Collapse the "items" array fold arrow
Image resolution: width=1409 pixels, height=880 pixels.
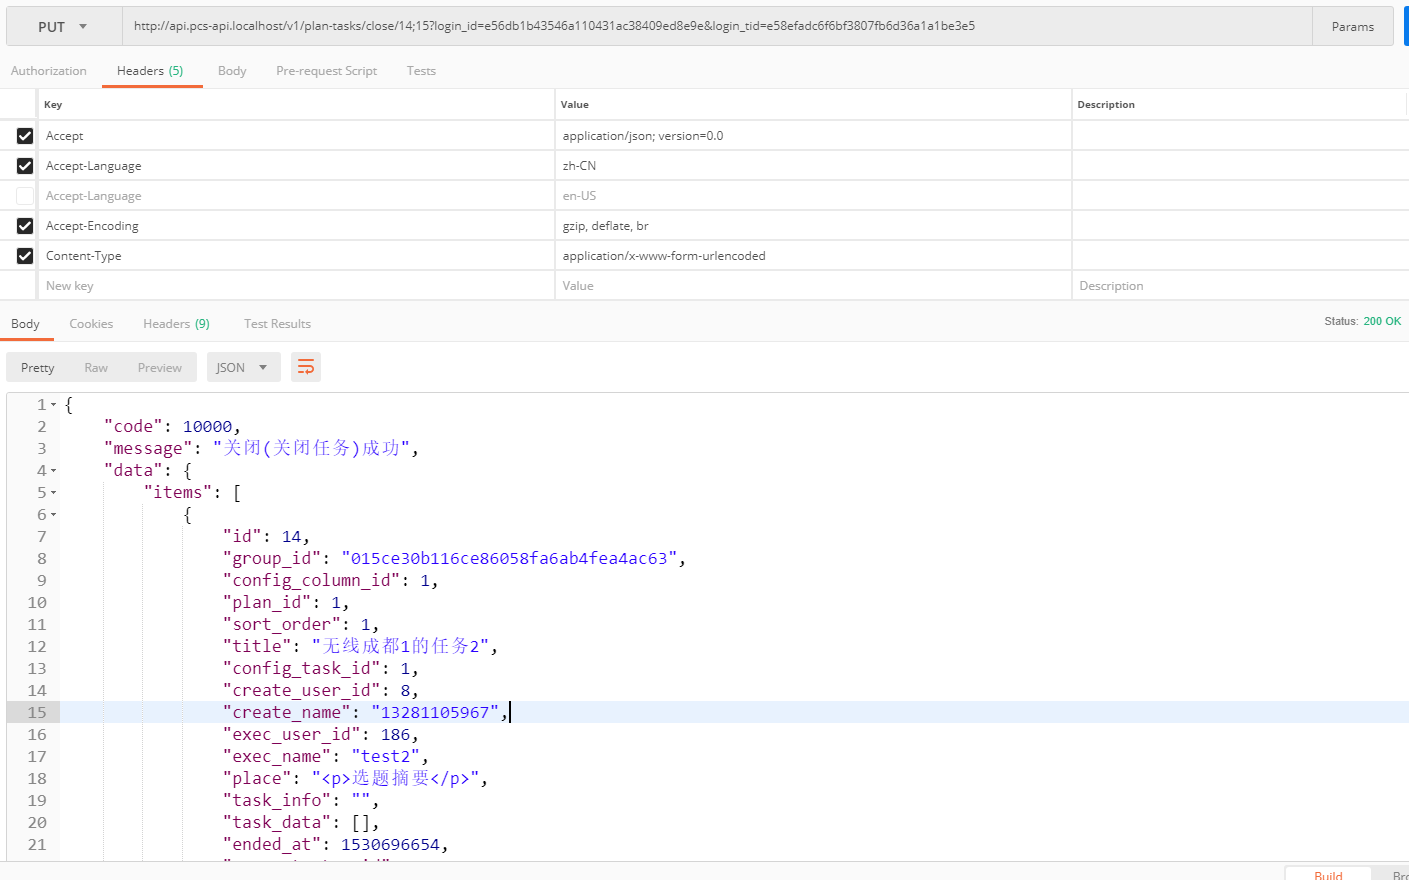[54, 493]
